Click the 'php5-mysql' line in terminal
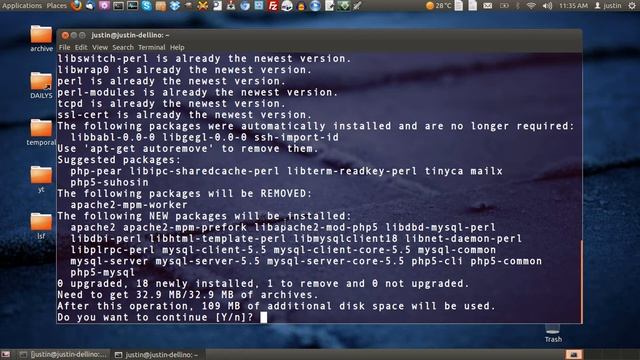The width and height of the screenshot is (640, 360). [102, 272]
